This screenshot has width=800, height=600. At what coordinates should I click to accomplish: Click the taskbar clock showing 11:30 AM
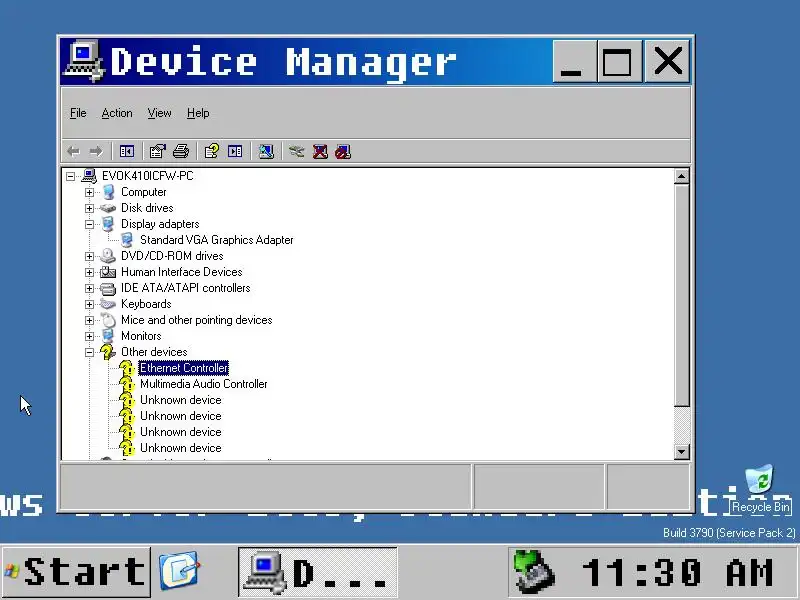tap(678, 572)
